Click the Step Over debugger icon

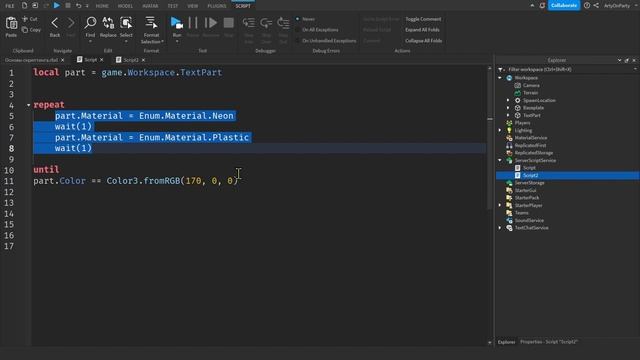(266, 23)
